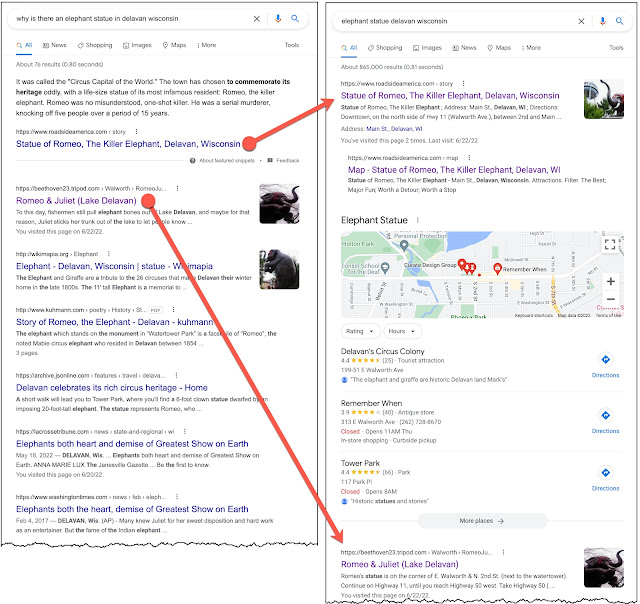
Task: Switch to News tab in right results
Action: tap(464, 48)
